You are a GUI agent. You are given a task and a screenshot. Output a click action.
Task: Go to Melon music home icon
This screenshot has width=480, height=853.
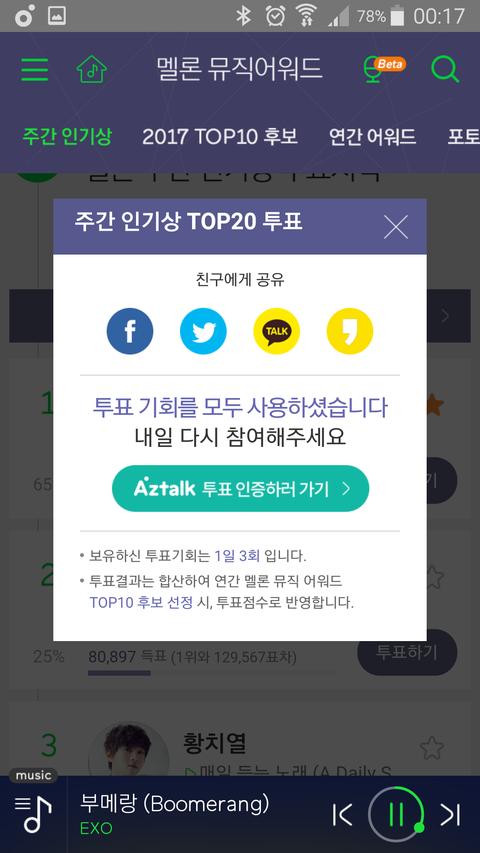coord(91,69)
